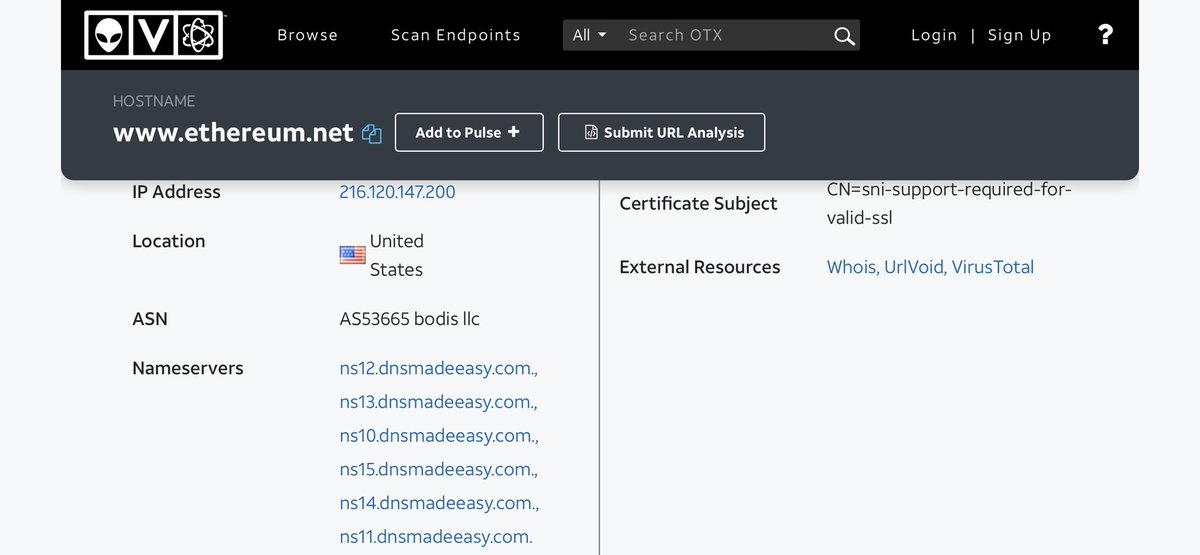1200x555 pixels.
Task: Copy hostname with the copy icon
Action: coord(372,133)
